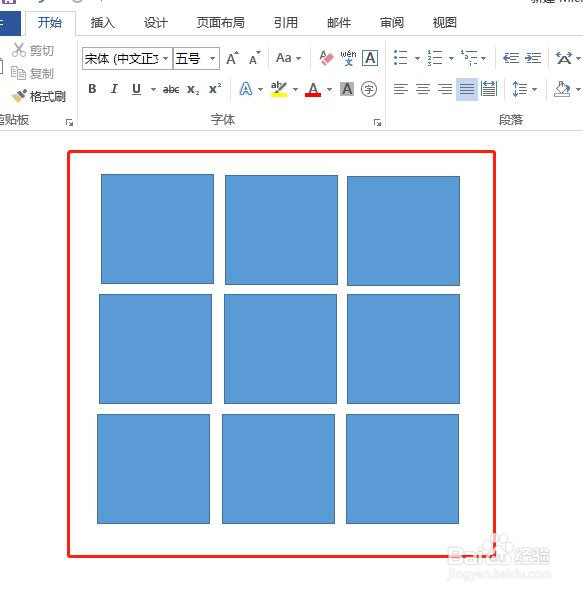Apply character border icon
The image size is (583, 595).
pyautogui.click(x=370, y=58)
